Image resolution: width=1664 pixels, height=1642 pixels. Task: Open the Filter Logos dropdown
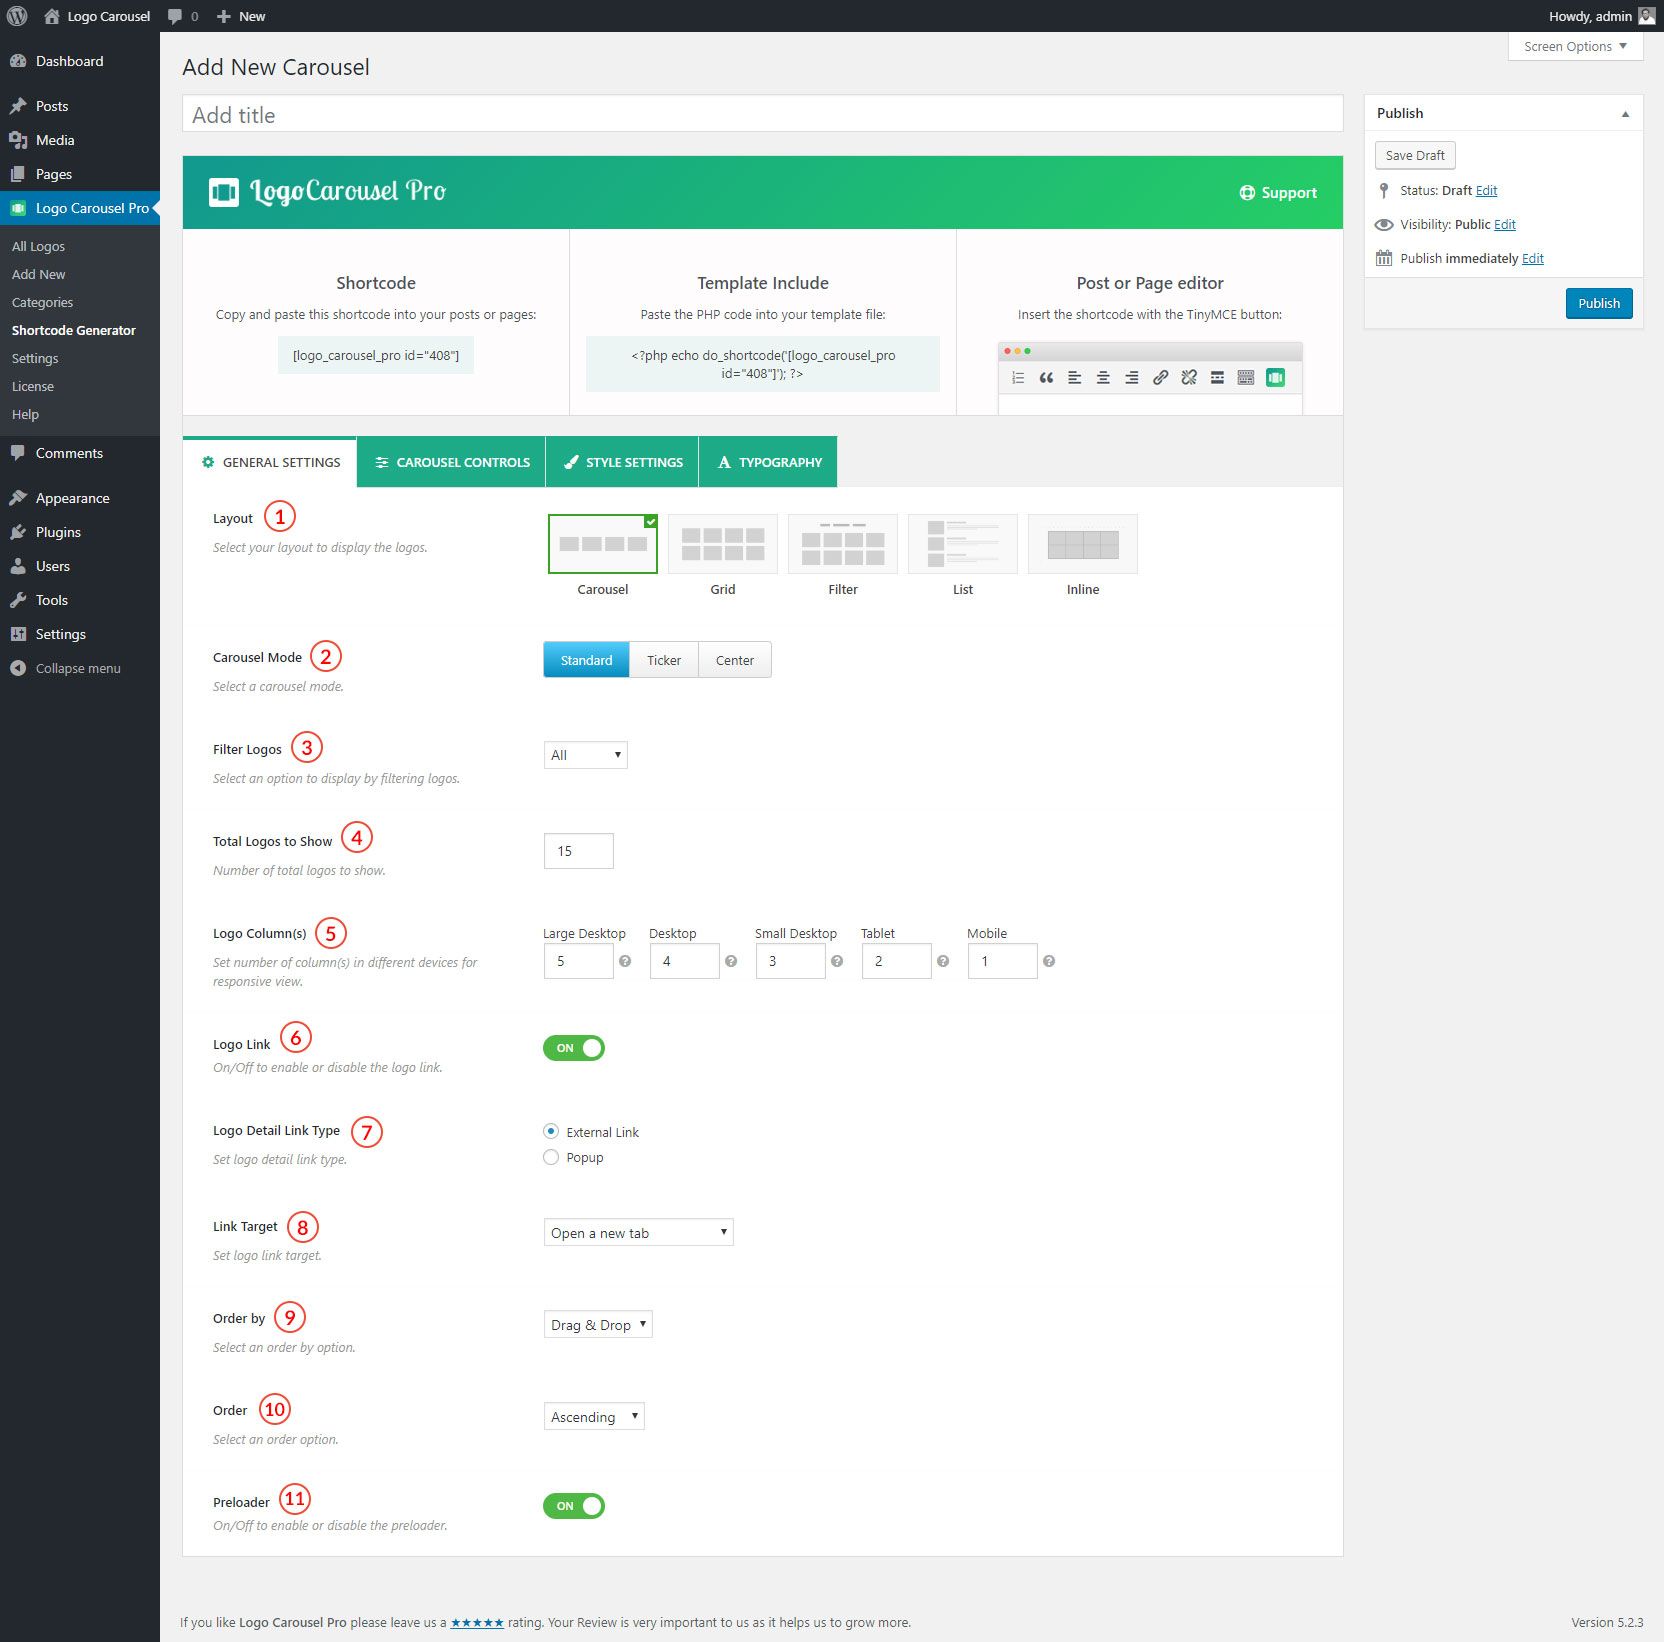[x=585, y=755]
